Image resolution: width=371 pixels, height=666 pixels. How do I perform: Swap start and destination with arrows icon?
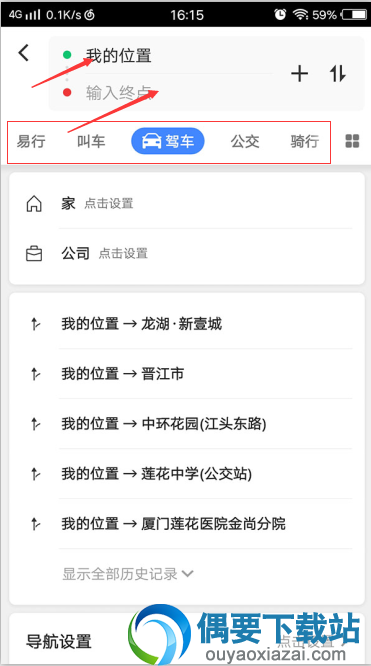[338, 74]
